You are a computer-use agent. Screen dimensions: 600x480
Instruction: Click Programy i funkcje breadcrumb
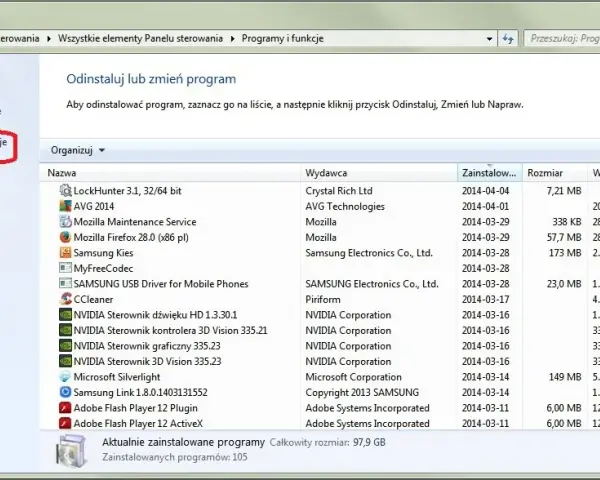(283, 39)
